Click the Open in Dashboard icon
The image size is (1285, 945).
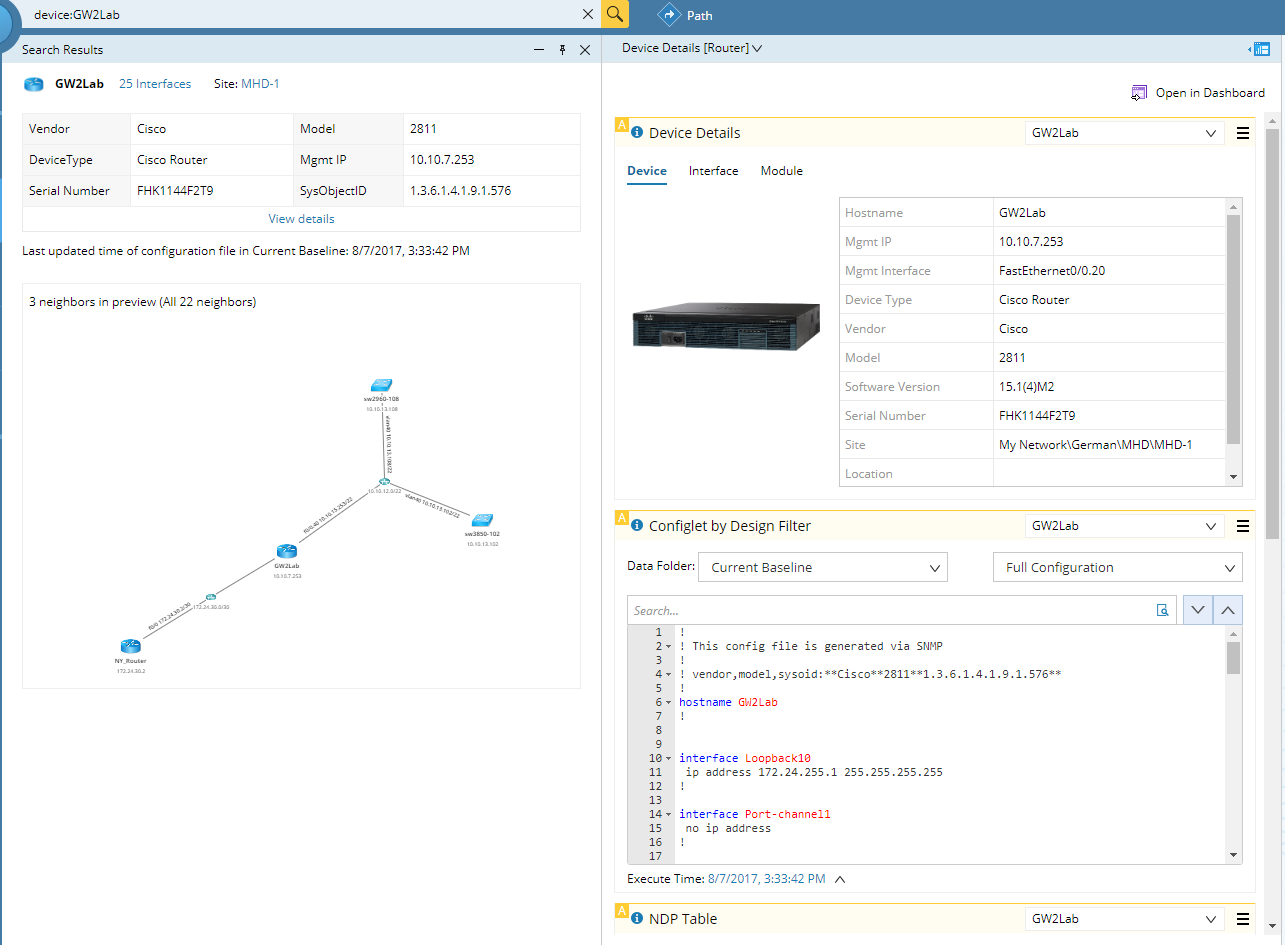(x=1139, y=93)
